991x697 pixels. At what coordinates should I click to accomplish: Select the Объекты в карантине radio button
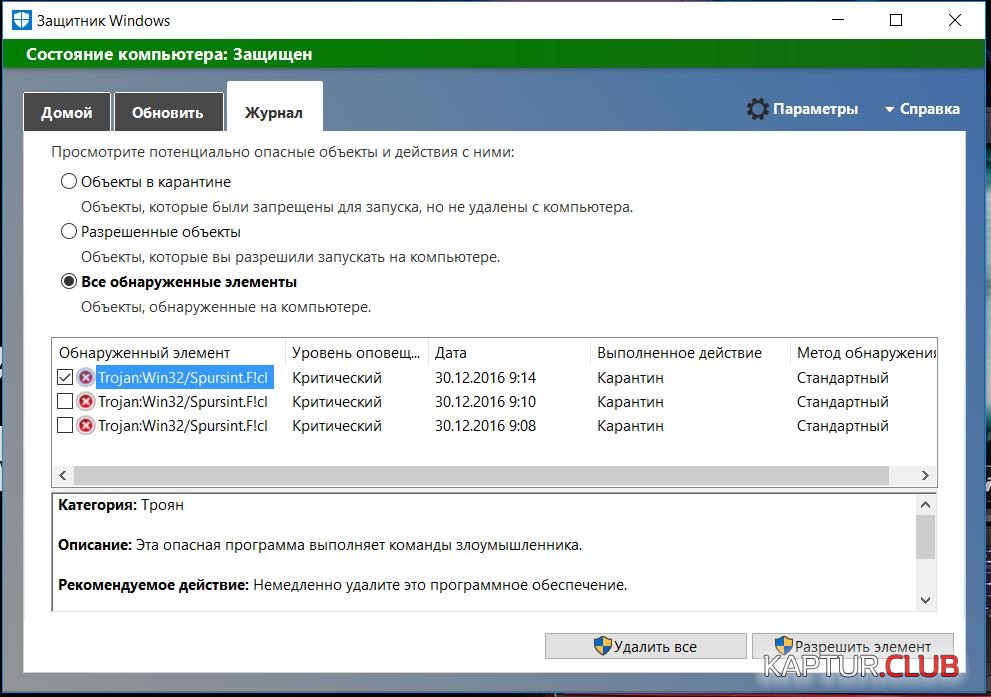coord(68,181)
